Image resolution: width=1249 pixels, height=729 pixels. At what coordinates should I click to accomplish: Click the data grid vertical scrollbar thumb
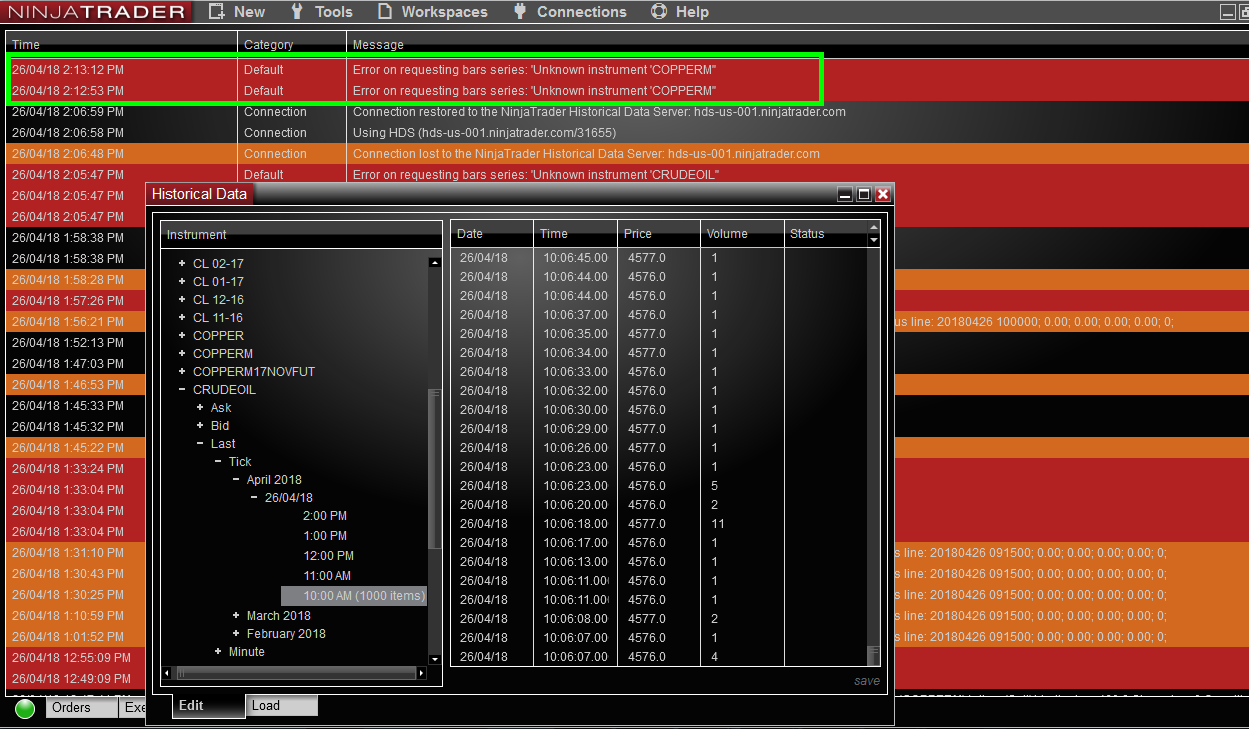click(874, 655)
